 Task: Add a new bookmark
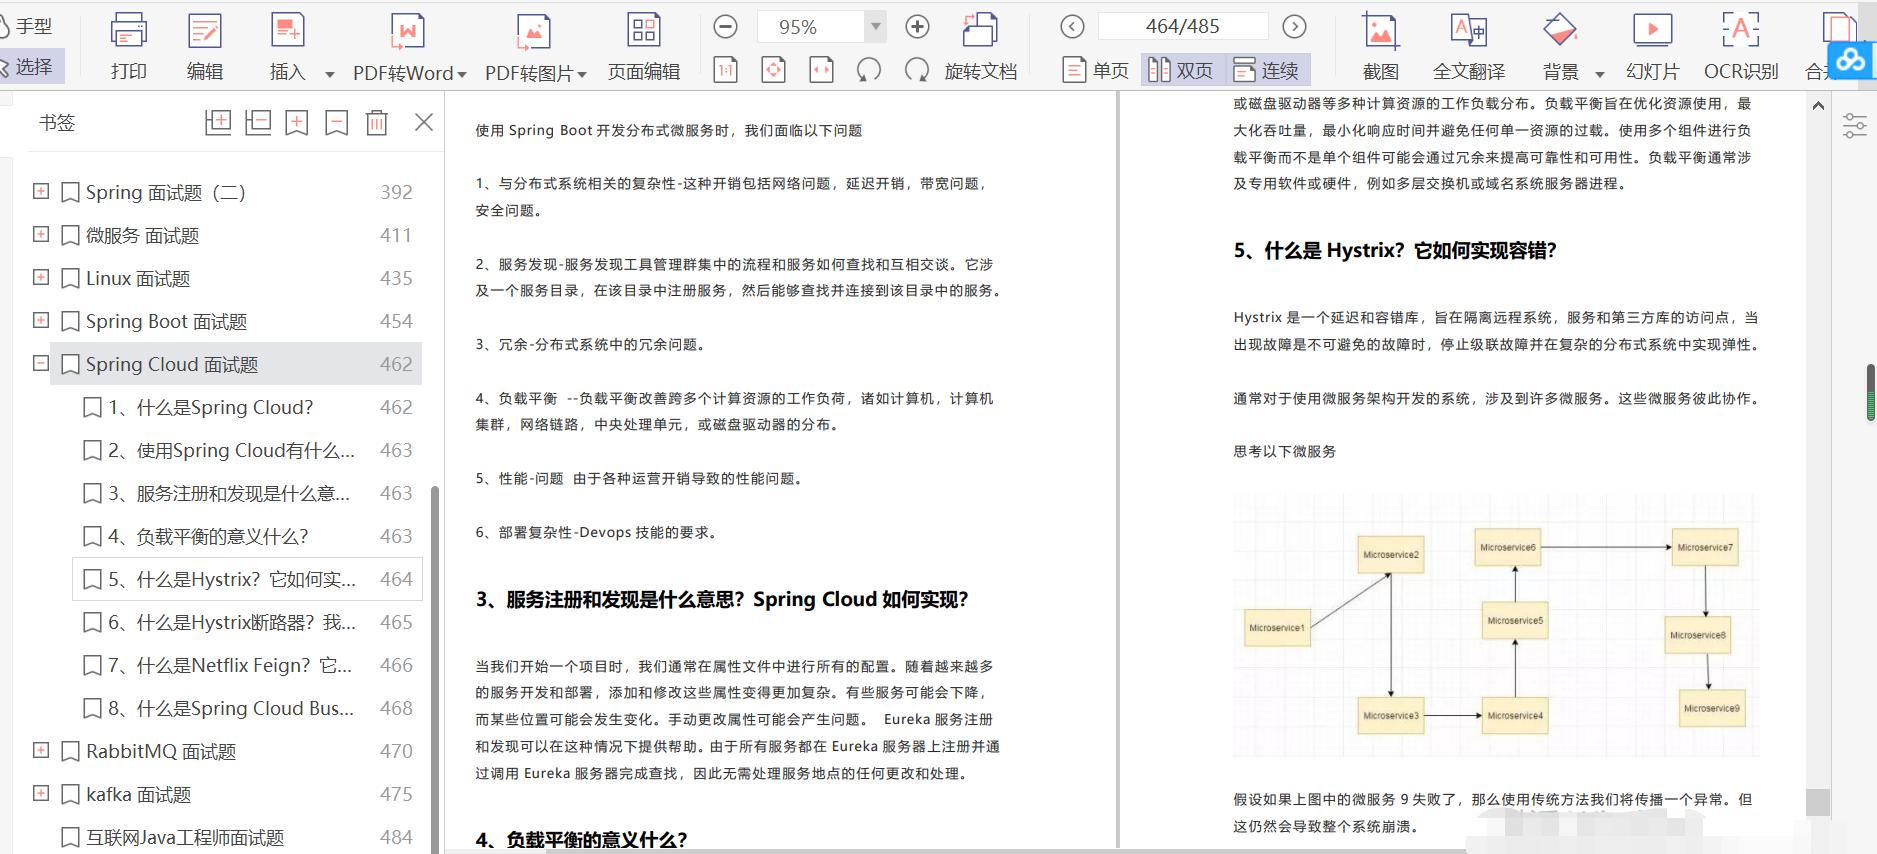297,122
